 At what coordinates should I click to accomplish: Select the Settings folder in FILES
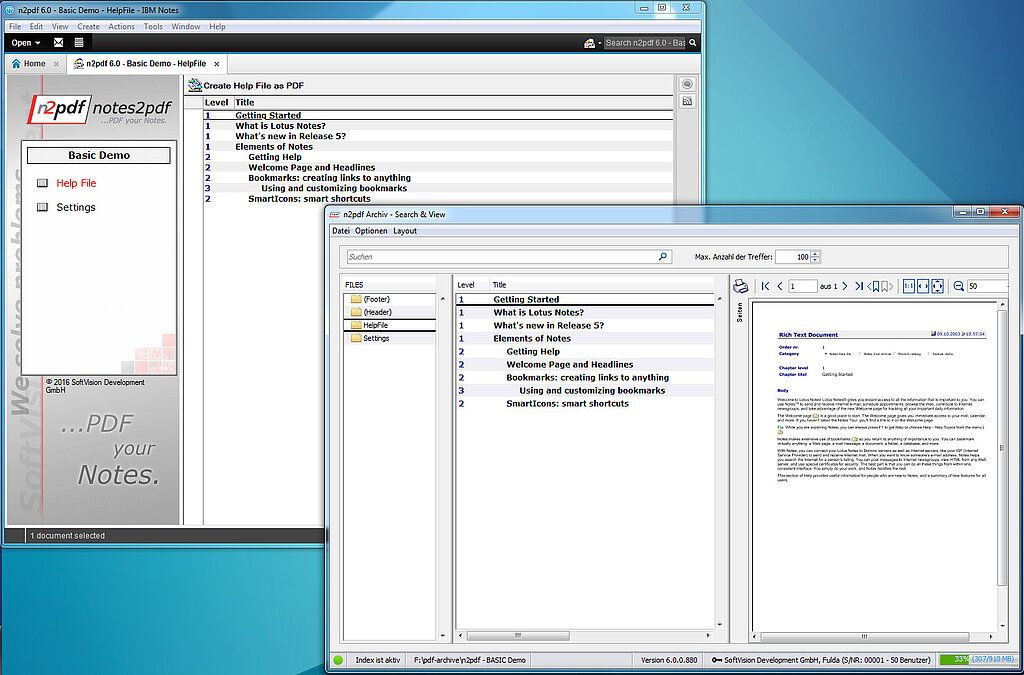(x=390, y=338)
